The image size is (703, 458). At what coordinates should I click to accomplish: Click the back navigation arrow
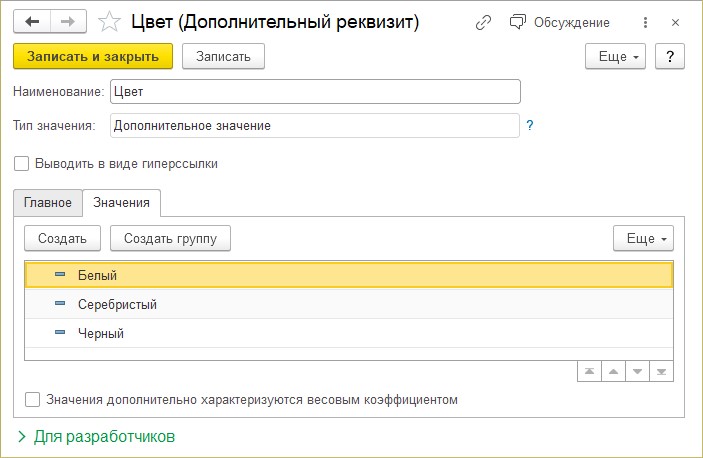click(x=33, y=21)
